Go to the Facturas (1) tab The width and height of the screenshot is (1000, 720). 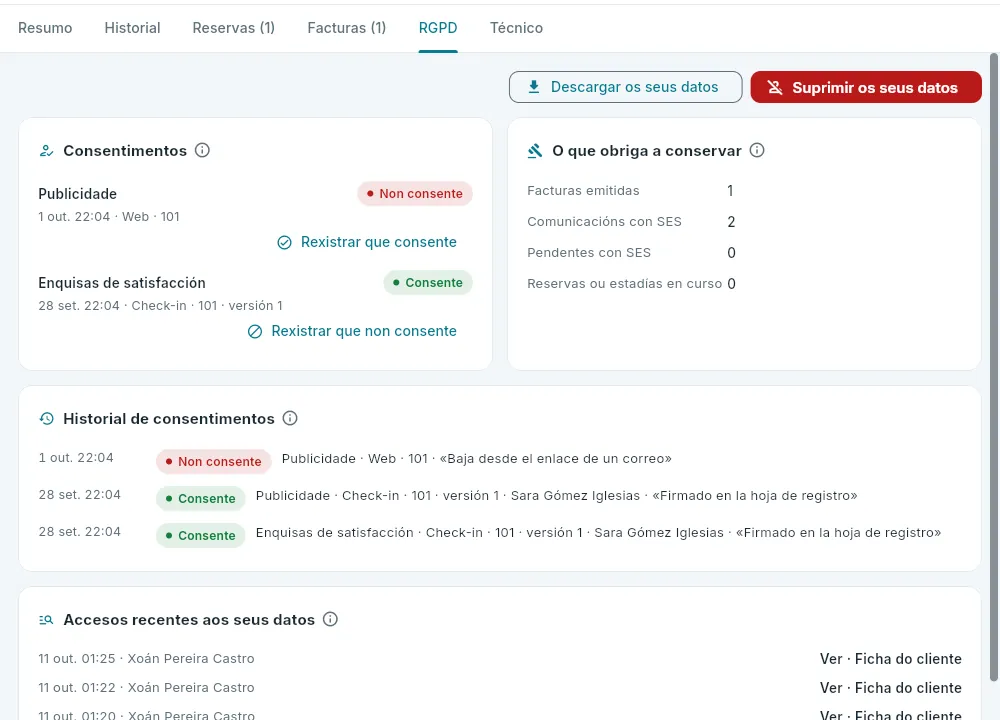click(x=346, y=28)
